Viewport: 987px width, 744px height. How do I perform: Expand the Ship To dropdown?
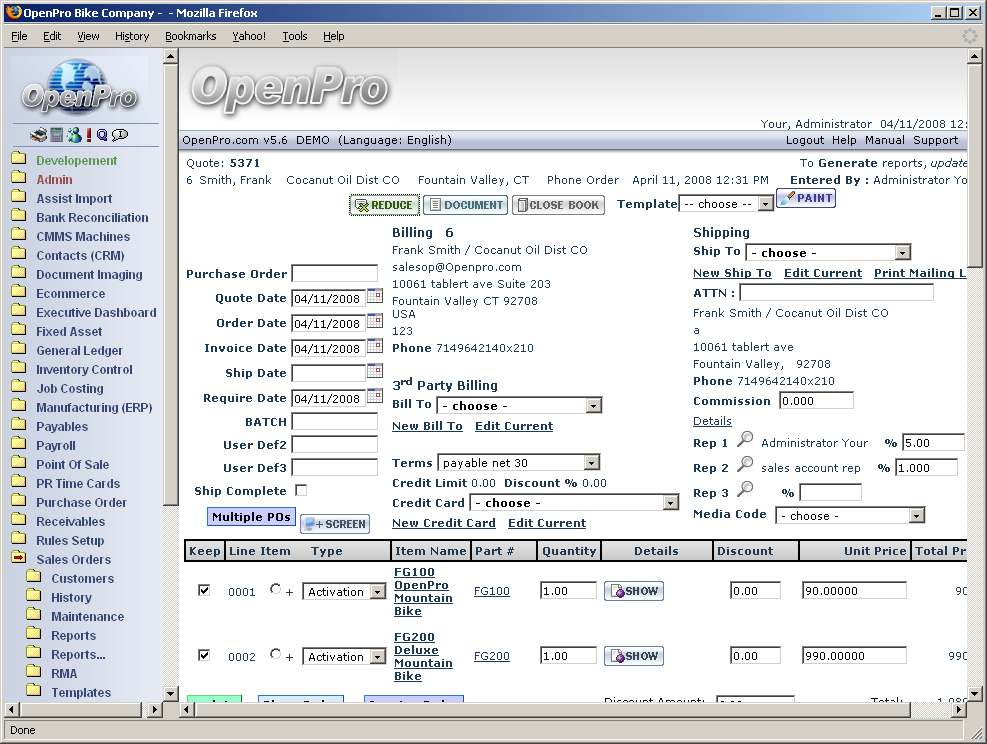(x=828, y=253)
